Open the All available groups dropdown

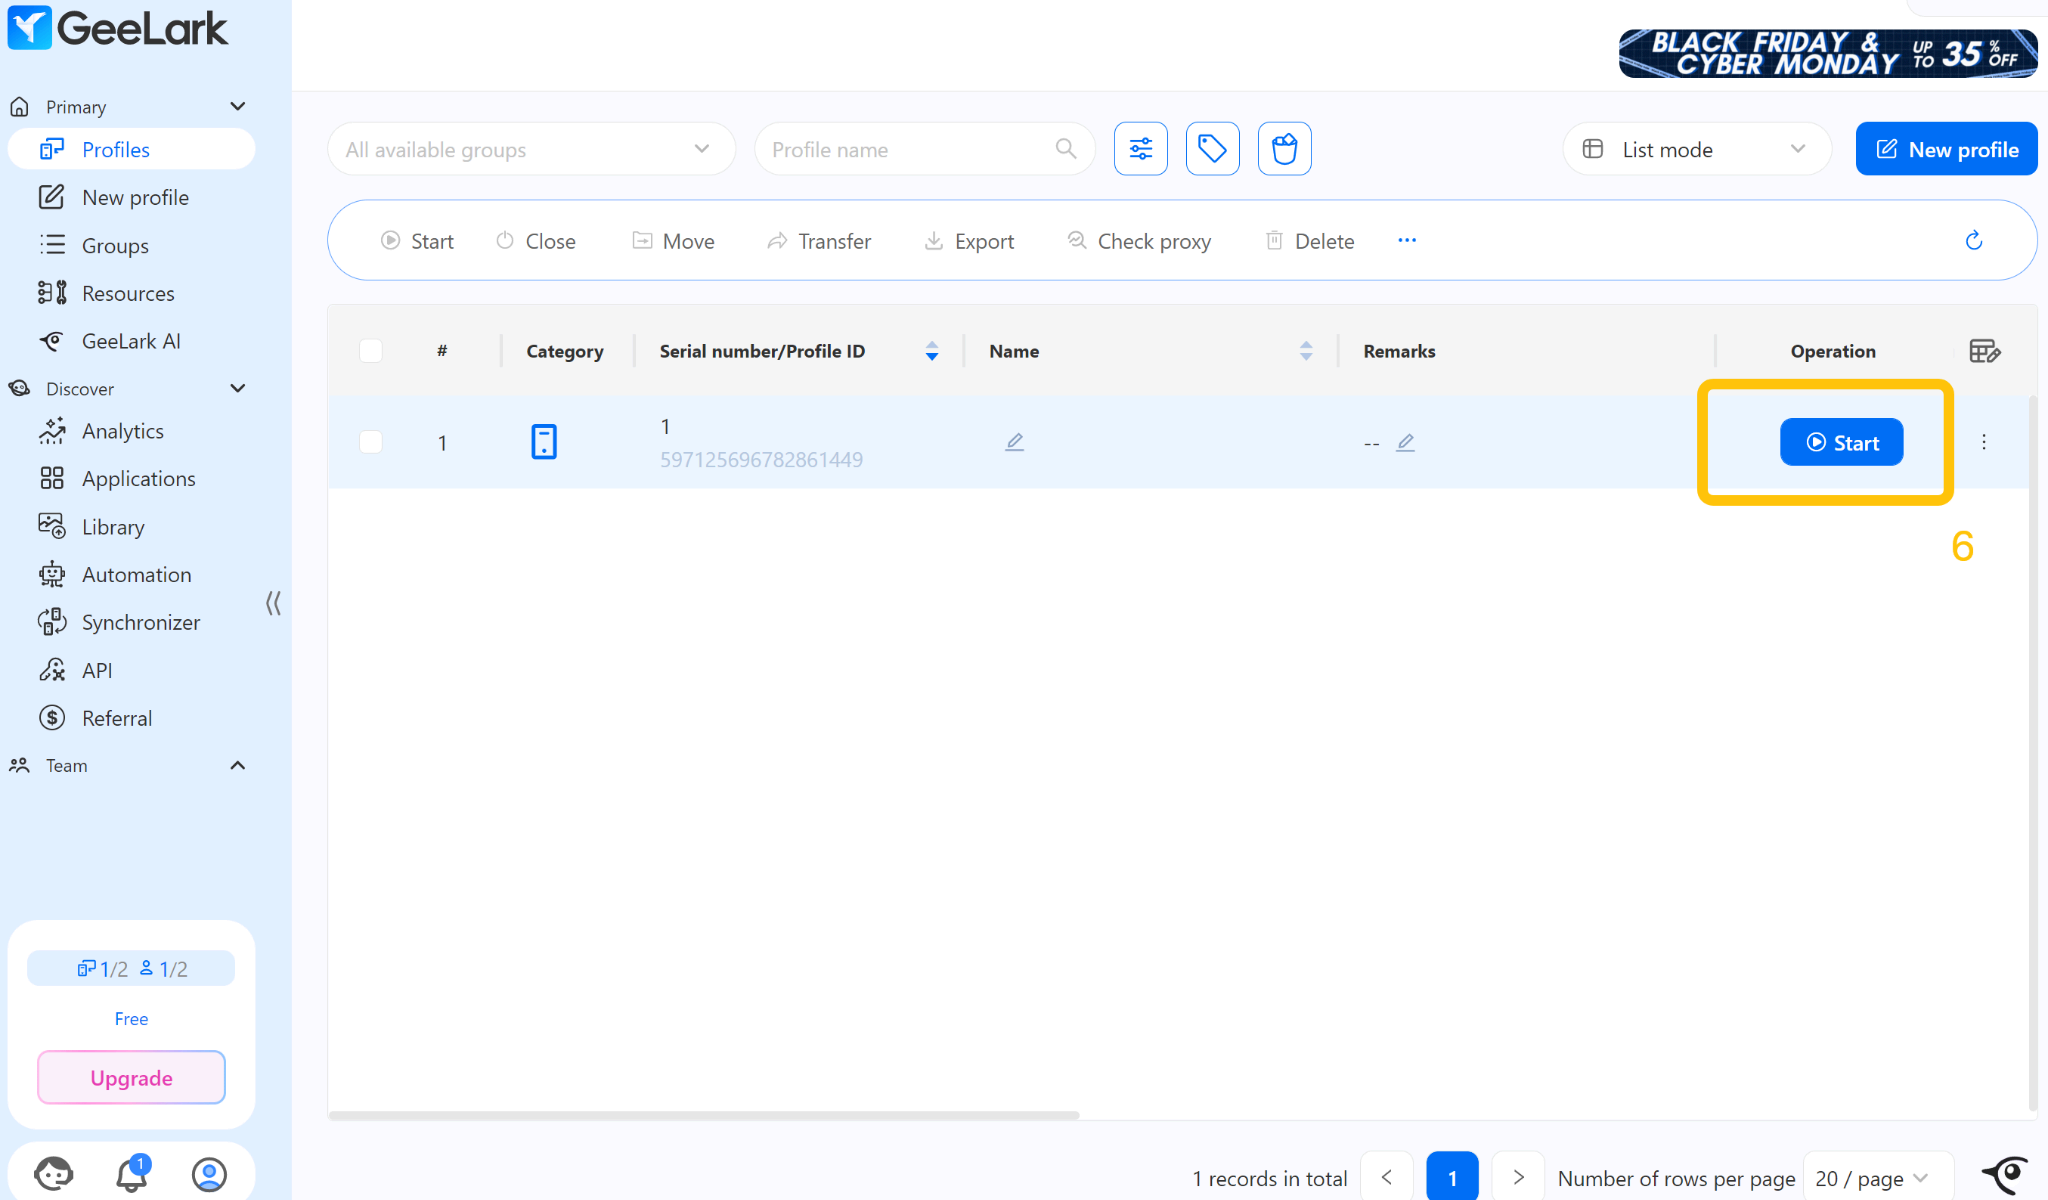pyautogui.click(x=530, y=149)
